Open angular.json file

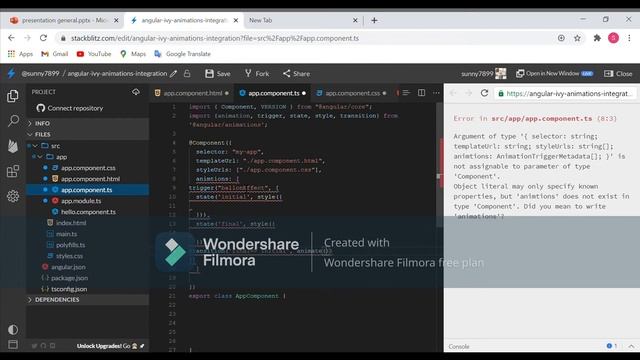[68, 267]
